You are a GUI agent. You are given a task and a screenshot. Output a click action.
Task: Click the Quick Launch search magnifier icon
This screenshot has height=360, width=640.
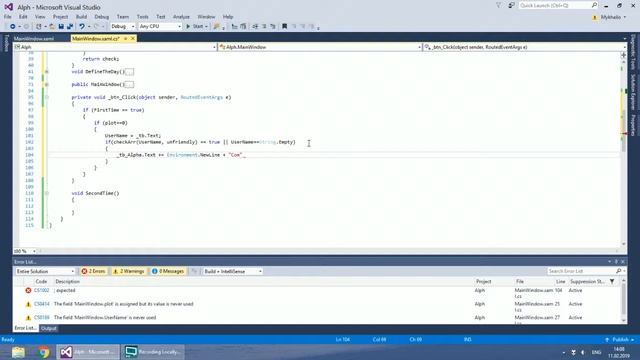[x=594, y=5]
